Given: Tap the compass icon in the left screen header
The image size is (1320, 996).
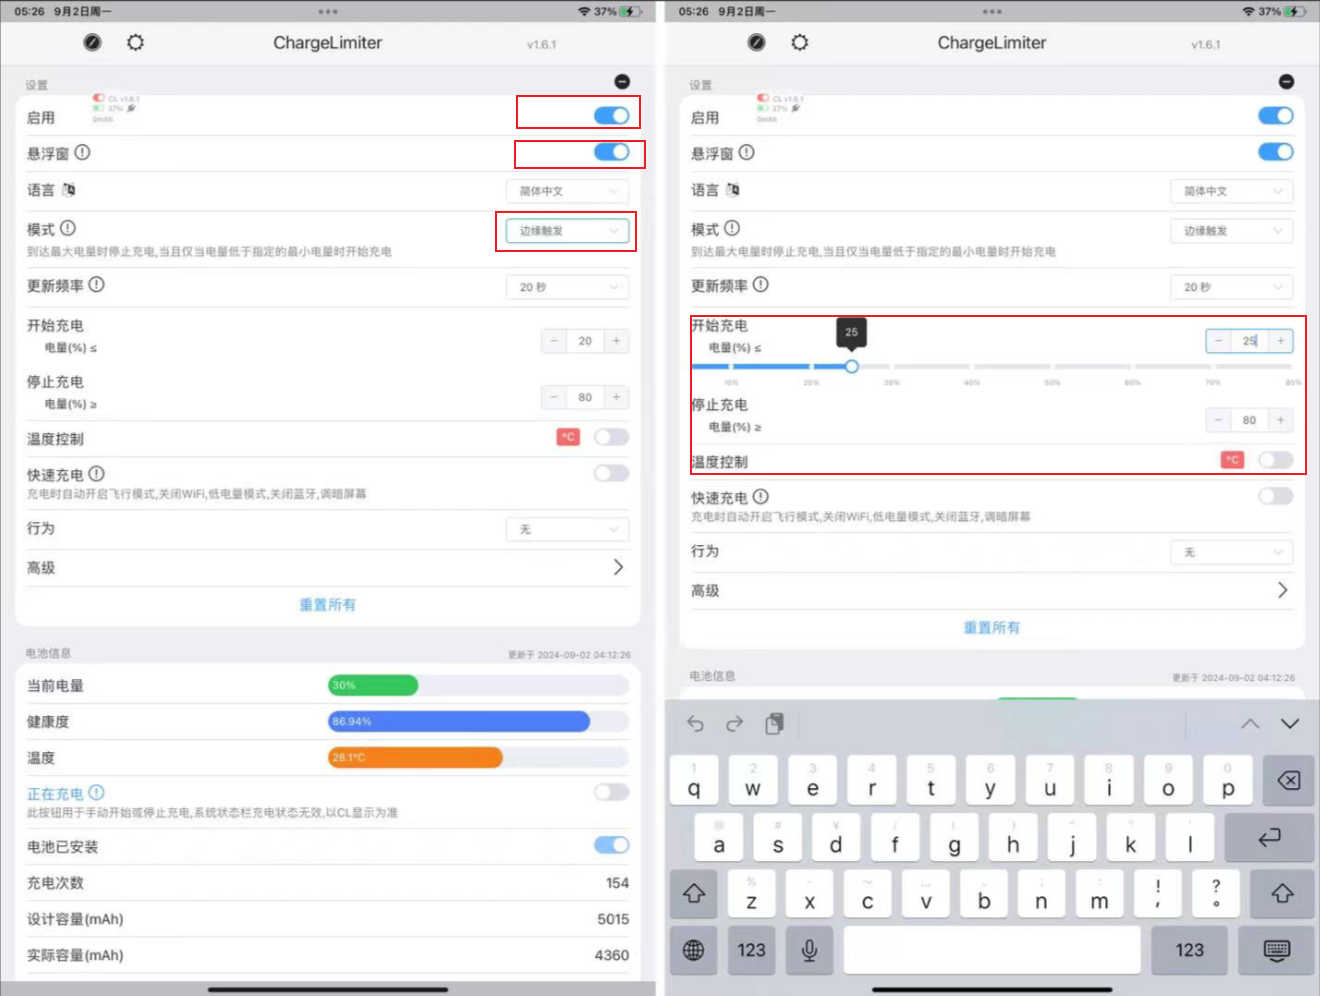Looking at the screenshot, I should click(x=92, y=43).
